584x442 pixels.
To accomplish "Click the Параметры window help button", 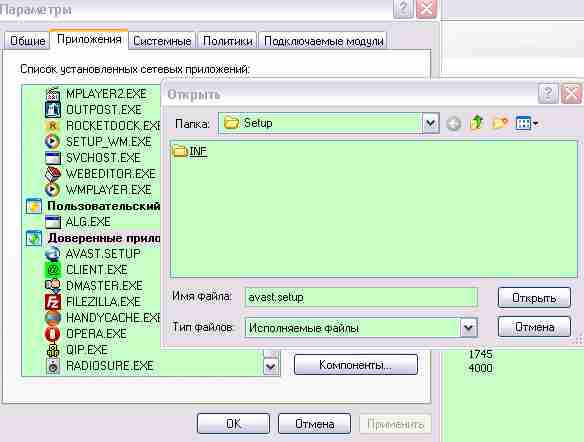I will pos(403,9).
